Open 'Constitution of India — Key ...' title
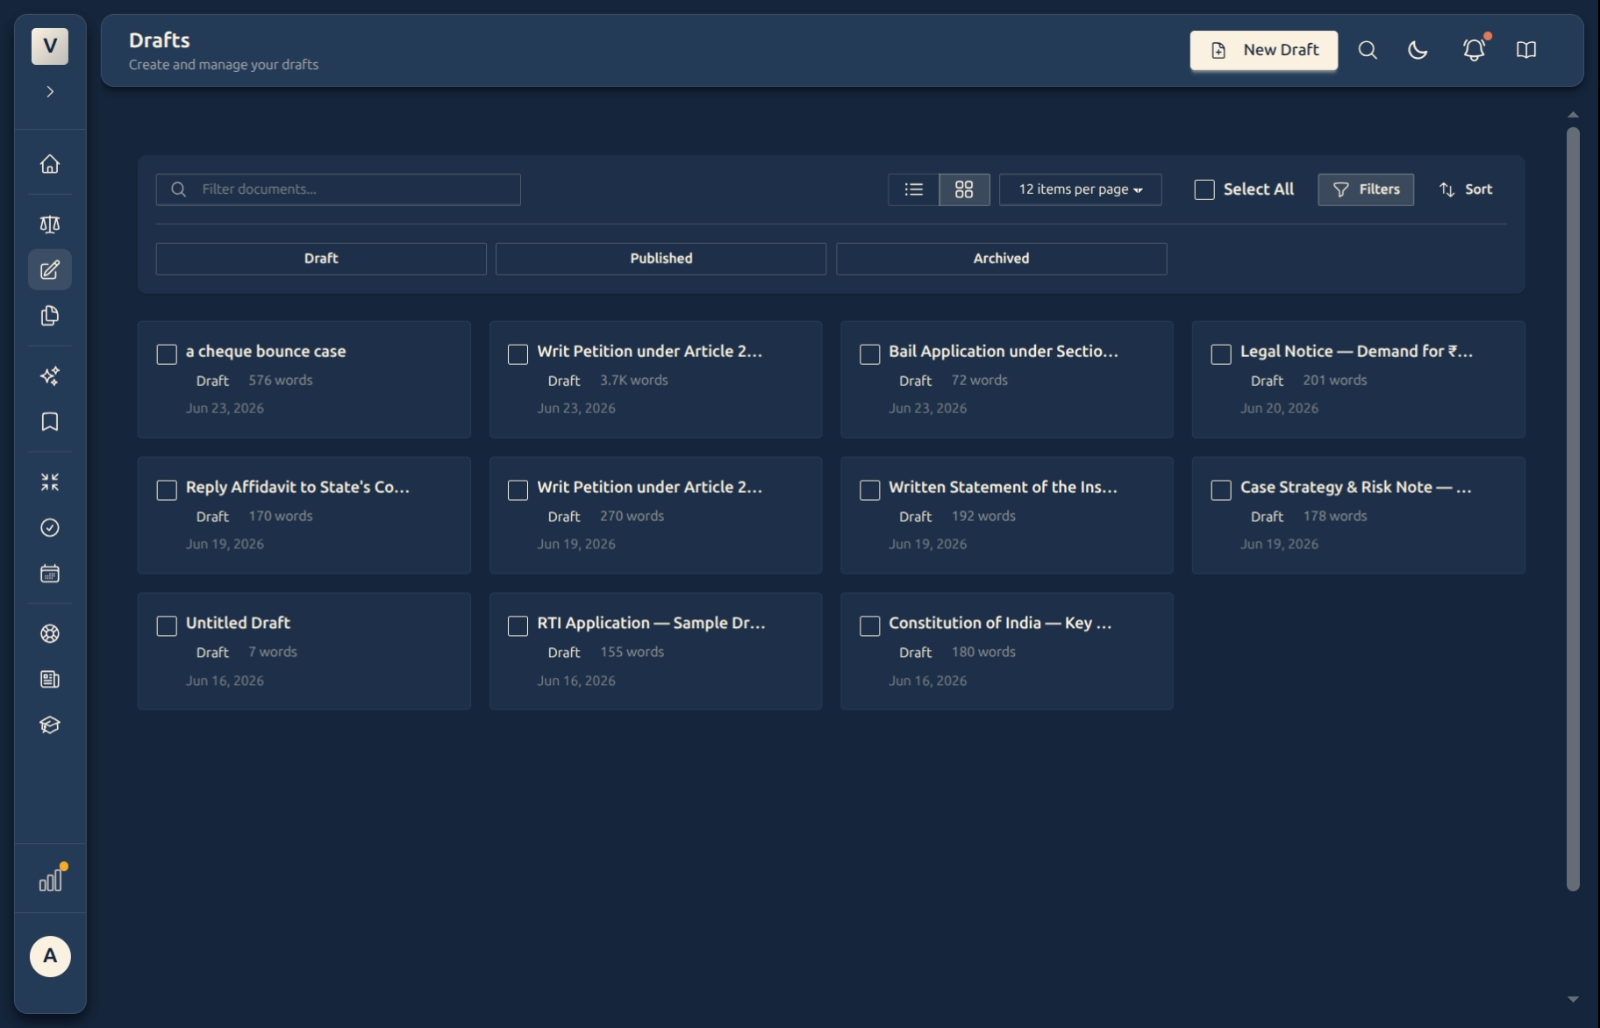Image resolution: width=1600 pixels, height=1028 pixels. (1000, 623)
